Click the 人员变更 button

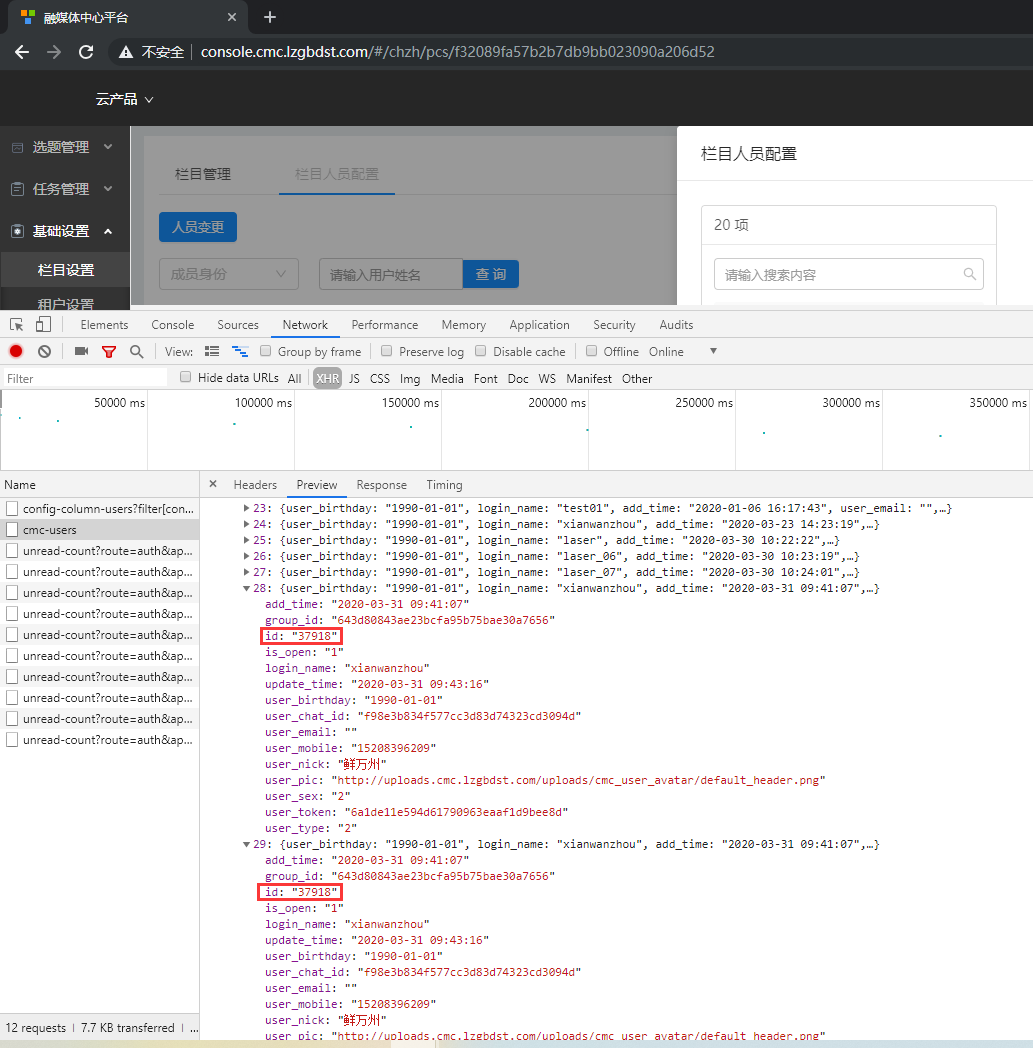[x=197, y=227]
